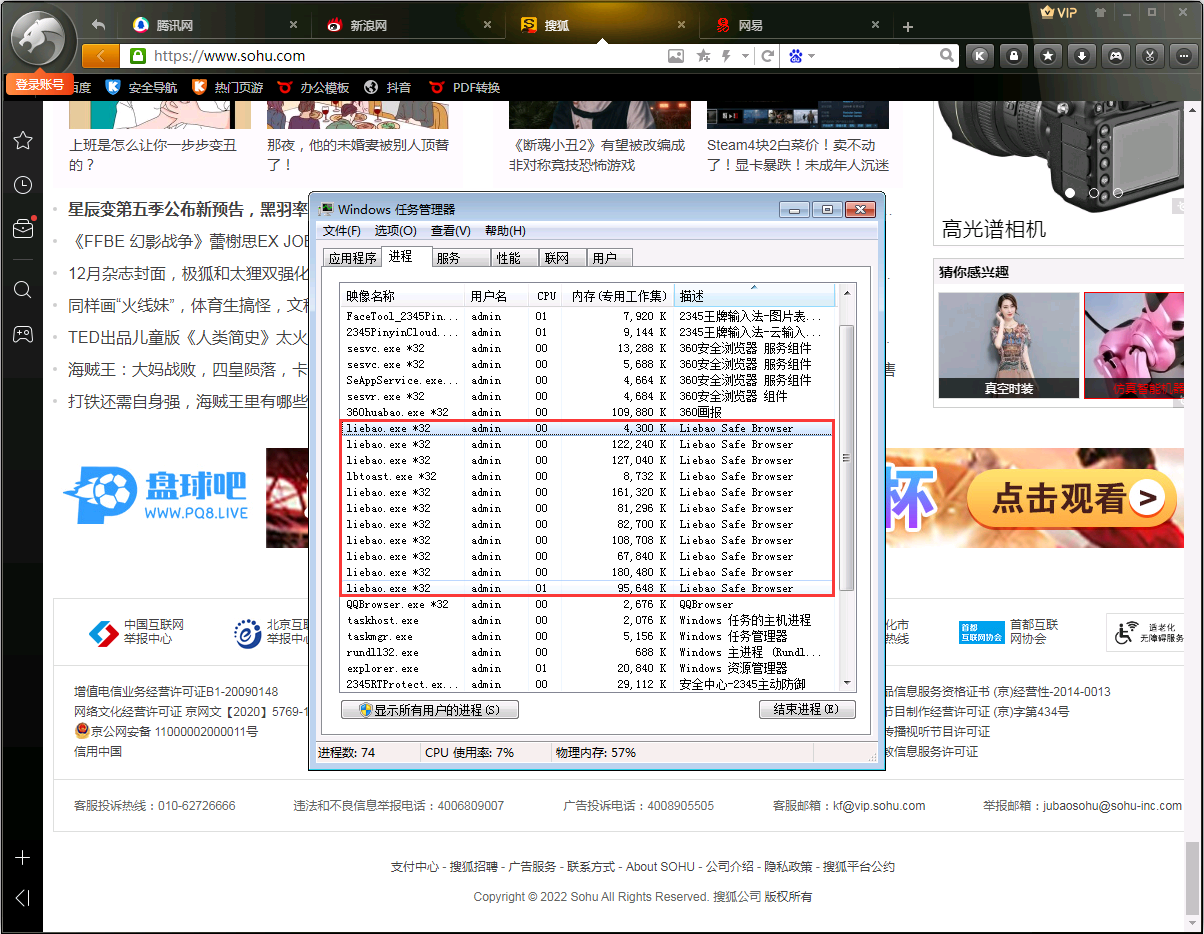Click the image mode icon in address bar

pyautogui.click(x=677, y=56)
